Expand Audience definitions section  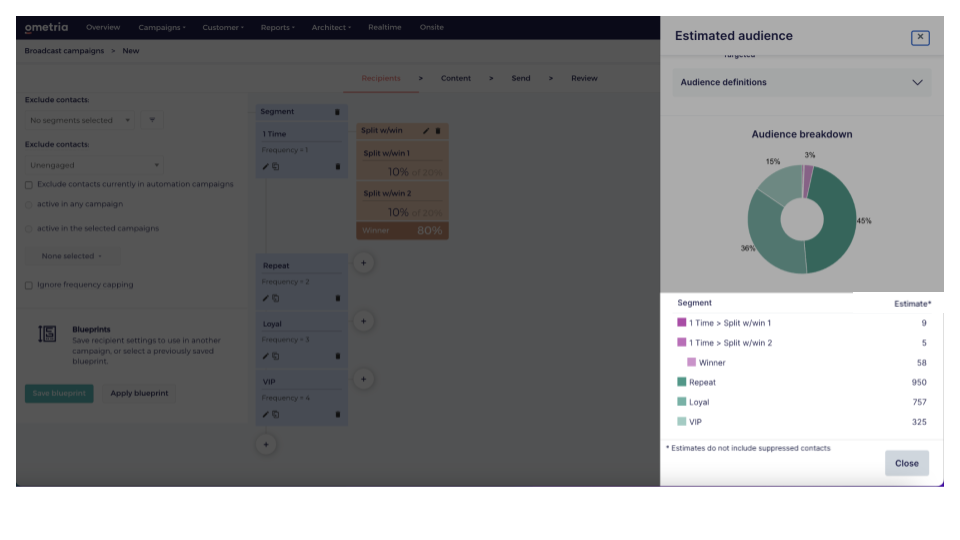pos(801,82)
